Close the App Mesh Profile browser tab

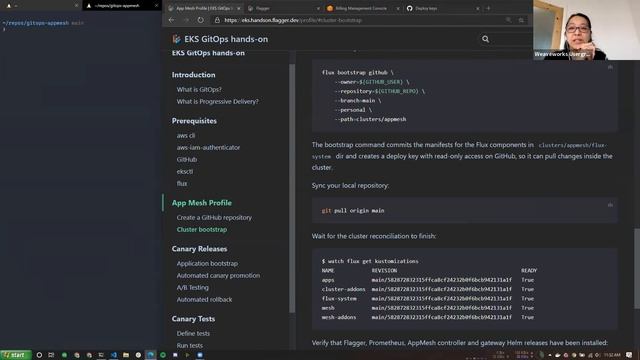[x=239, y=8]
